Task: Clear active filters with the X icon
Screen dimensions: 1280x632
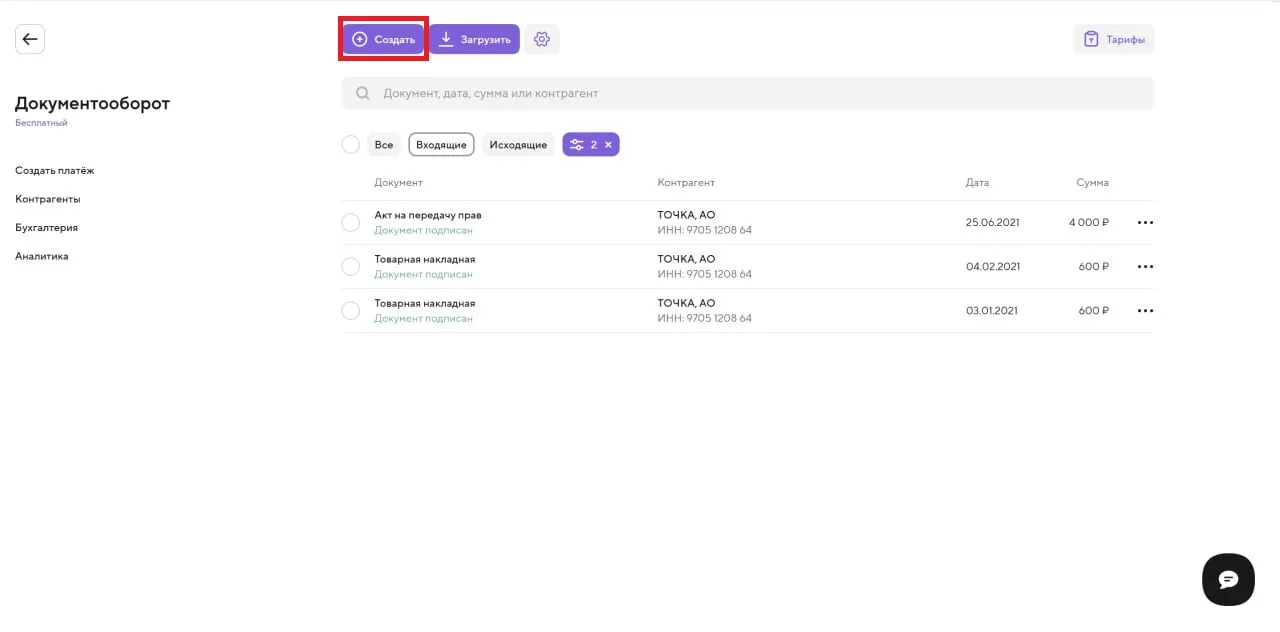Action: 608,145
